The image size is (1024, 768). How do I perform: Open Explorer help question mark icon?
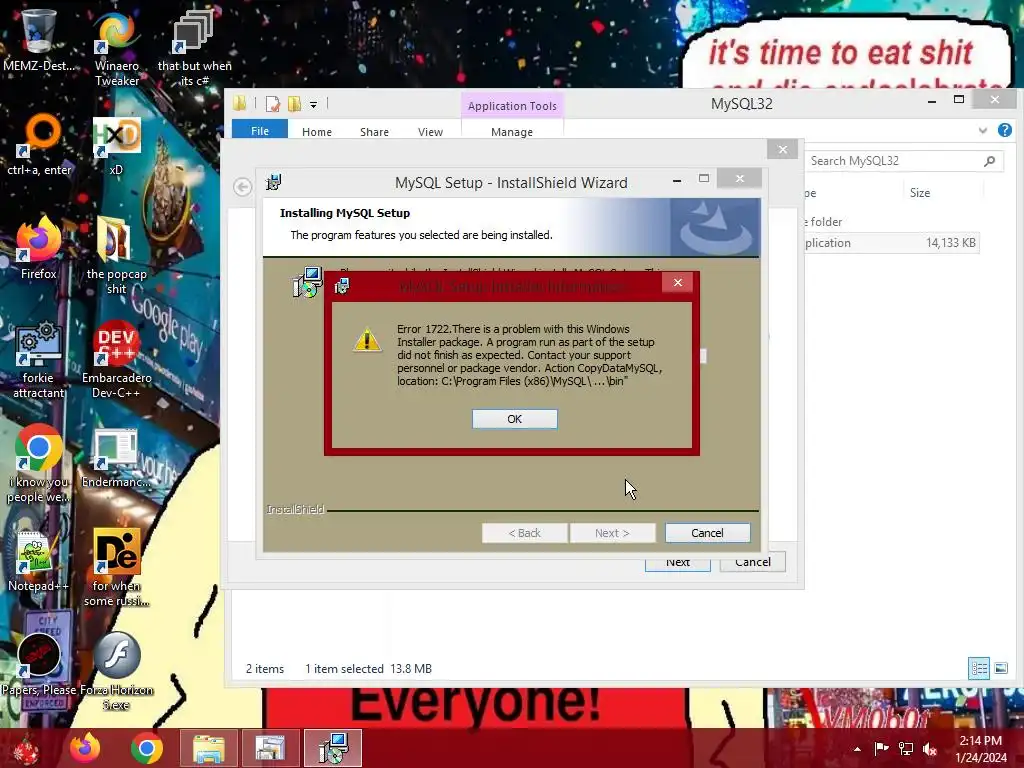[x=1005, y=130]
